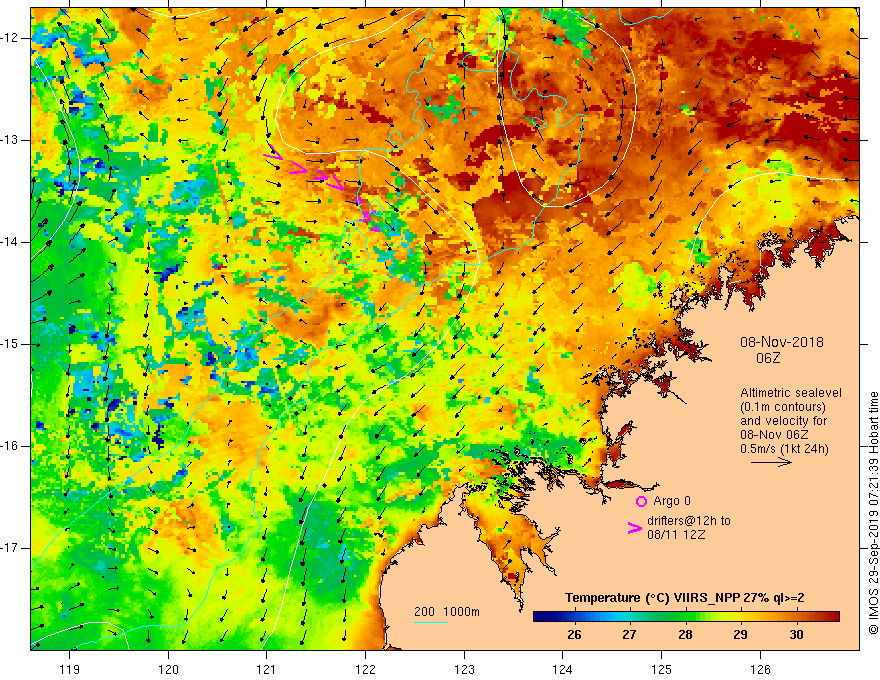
Task: Click the latitude label -12
Action: 11,38
